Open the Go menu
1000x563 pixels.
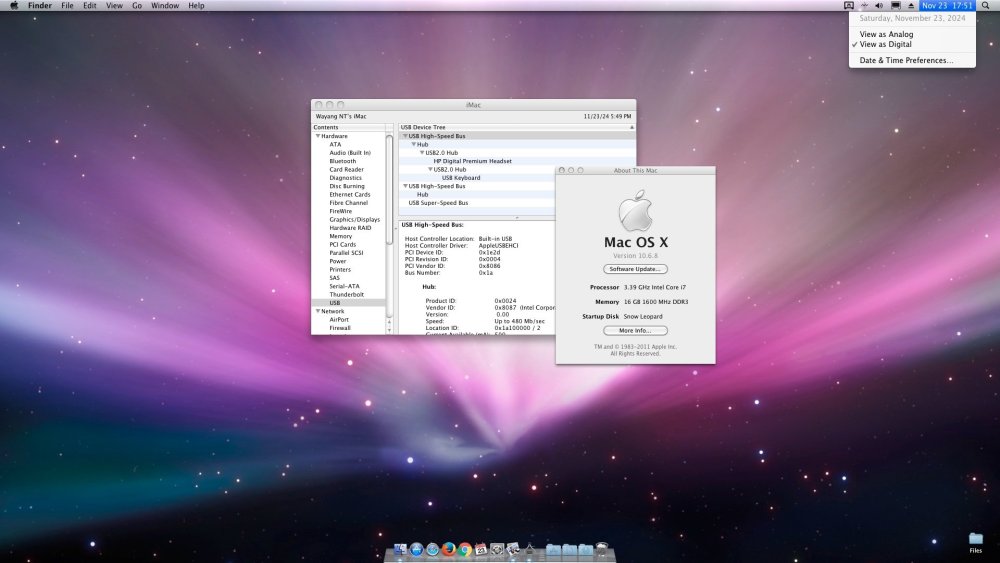tap(137, 5)
